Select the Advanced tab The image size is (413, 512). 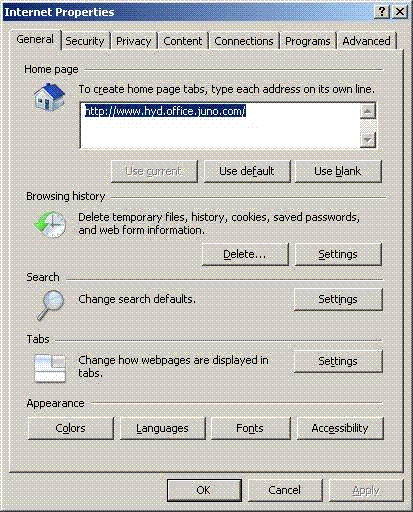coord(366,41)
